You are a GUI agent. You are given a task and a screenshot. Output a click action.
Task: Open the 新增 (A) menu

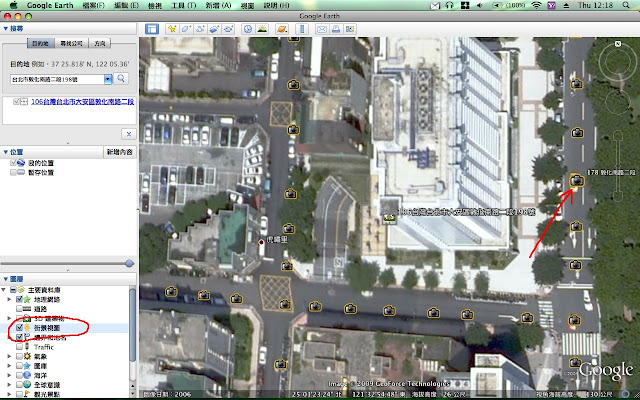tap(218, 5)
